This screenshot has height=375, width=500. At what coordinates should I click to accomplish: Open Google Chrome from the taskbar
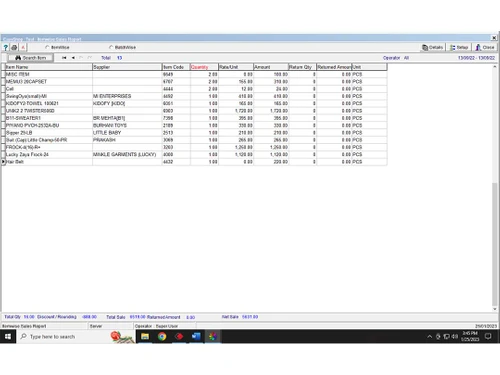coord(162,337)
